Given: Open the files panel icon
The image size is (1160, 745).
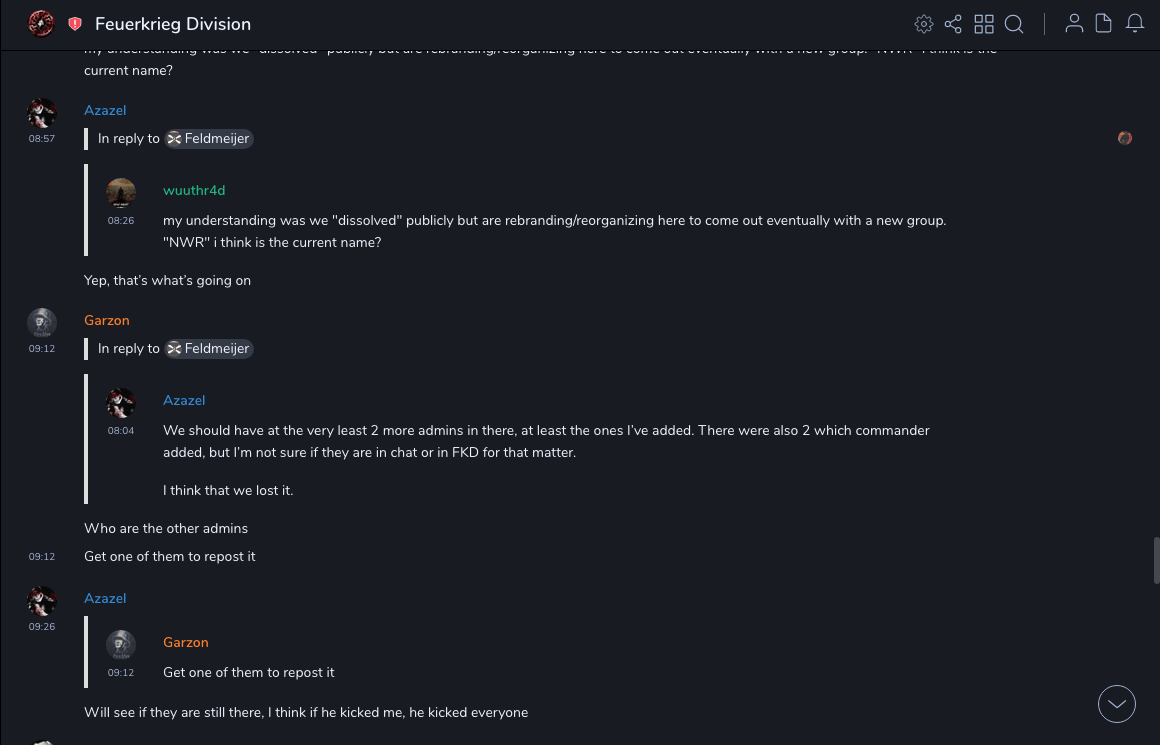Looking at the screenshot, I should pos(1104,23).
